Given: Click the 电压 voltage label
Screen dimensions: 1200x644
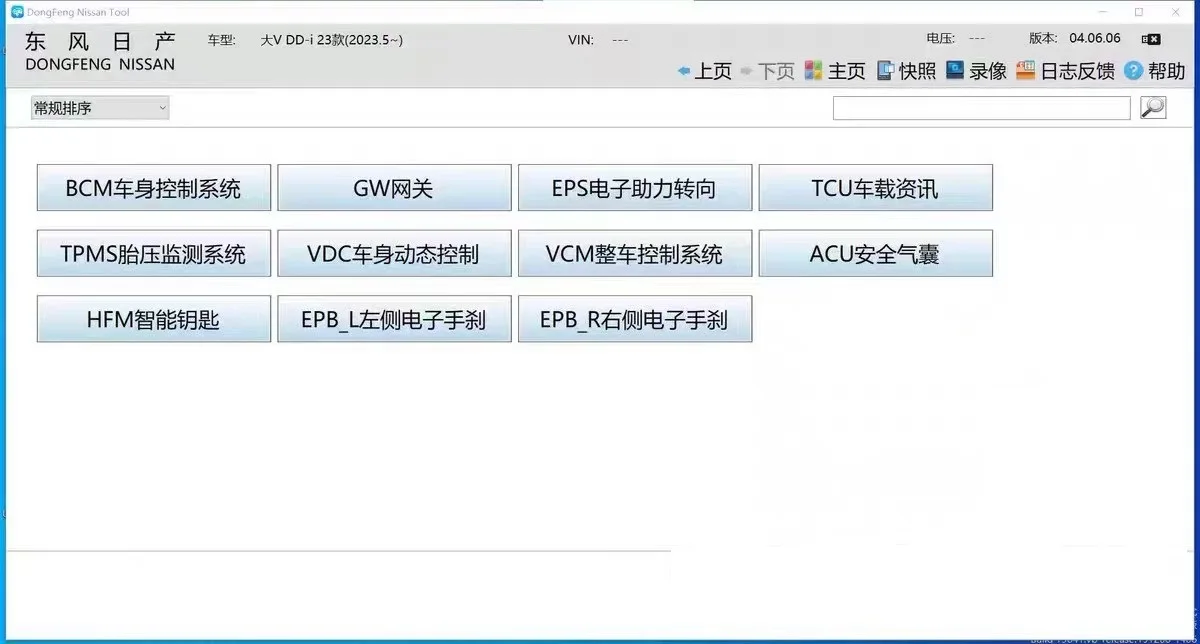Looking at the screenshot, I should 941,38.
